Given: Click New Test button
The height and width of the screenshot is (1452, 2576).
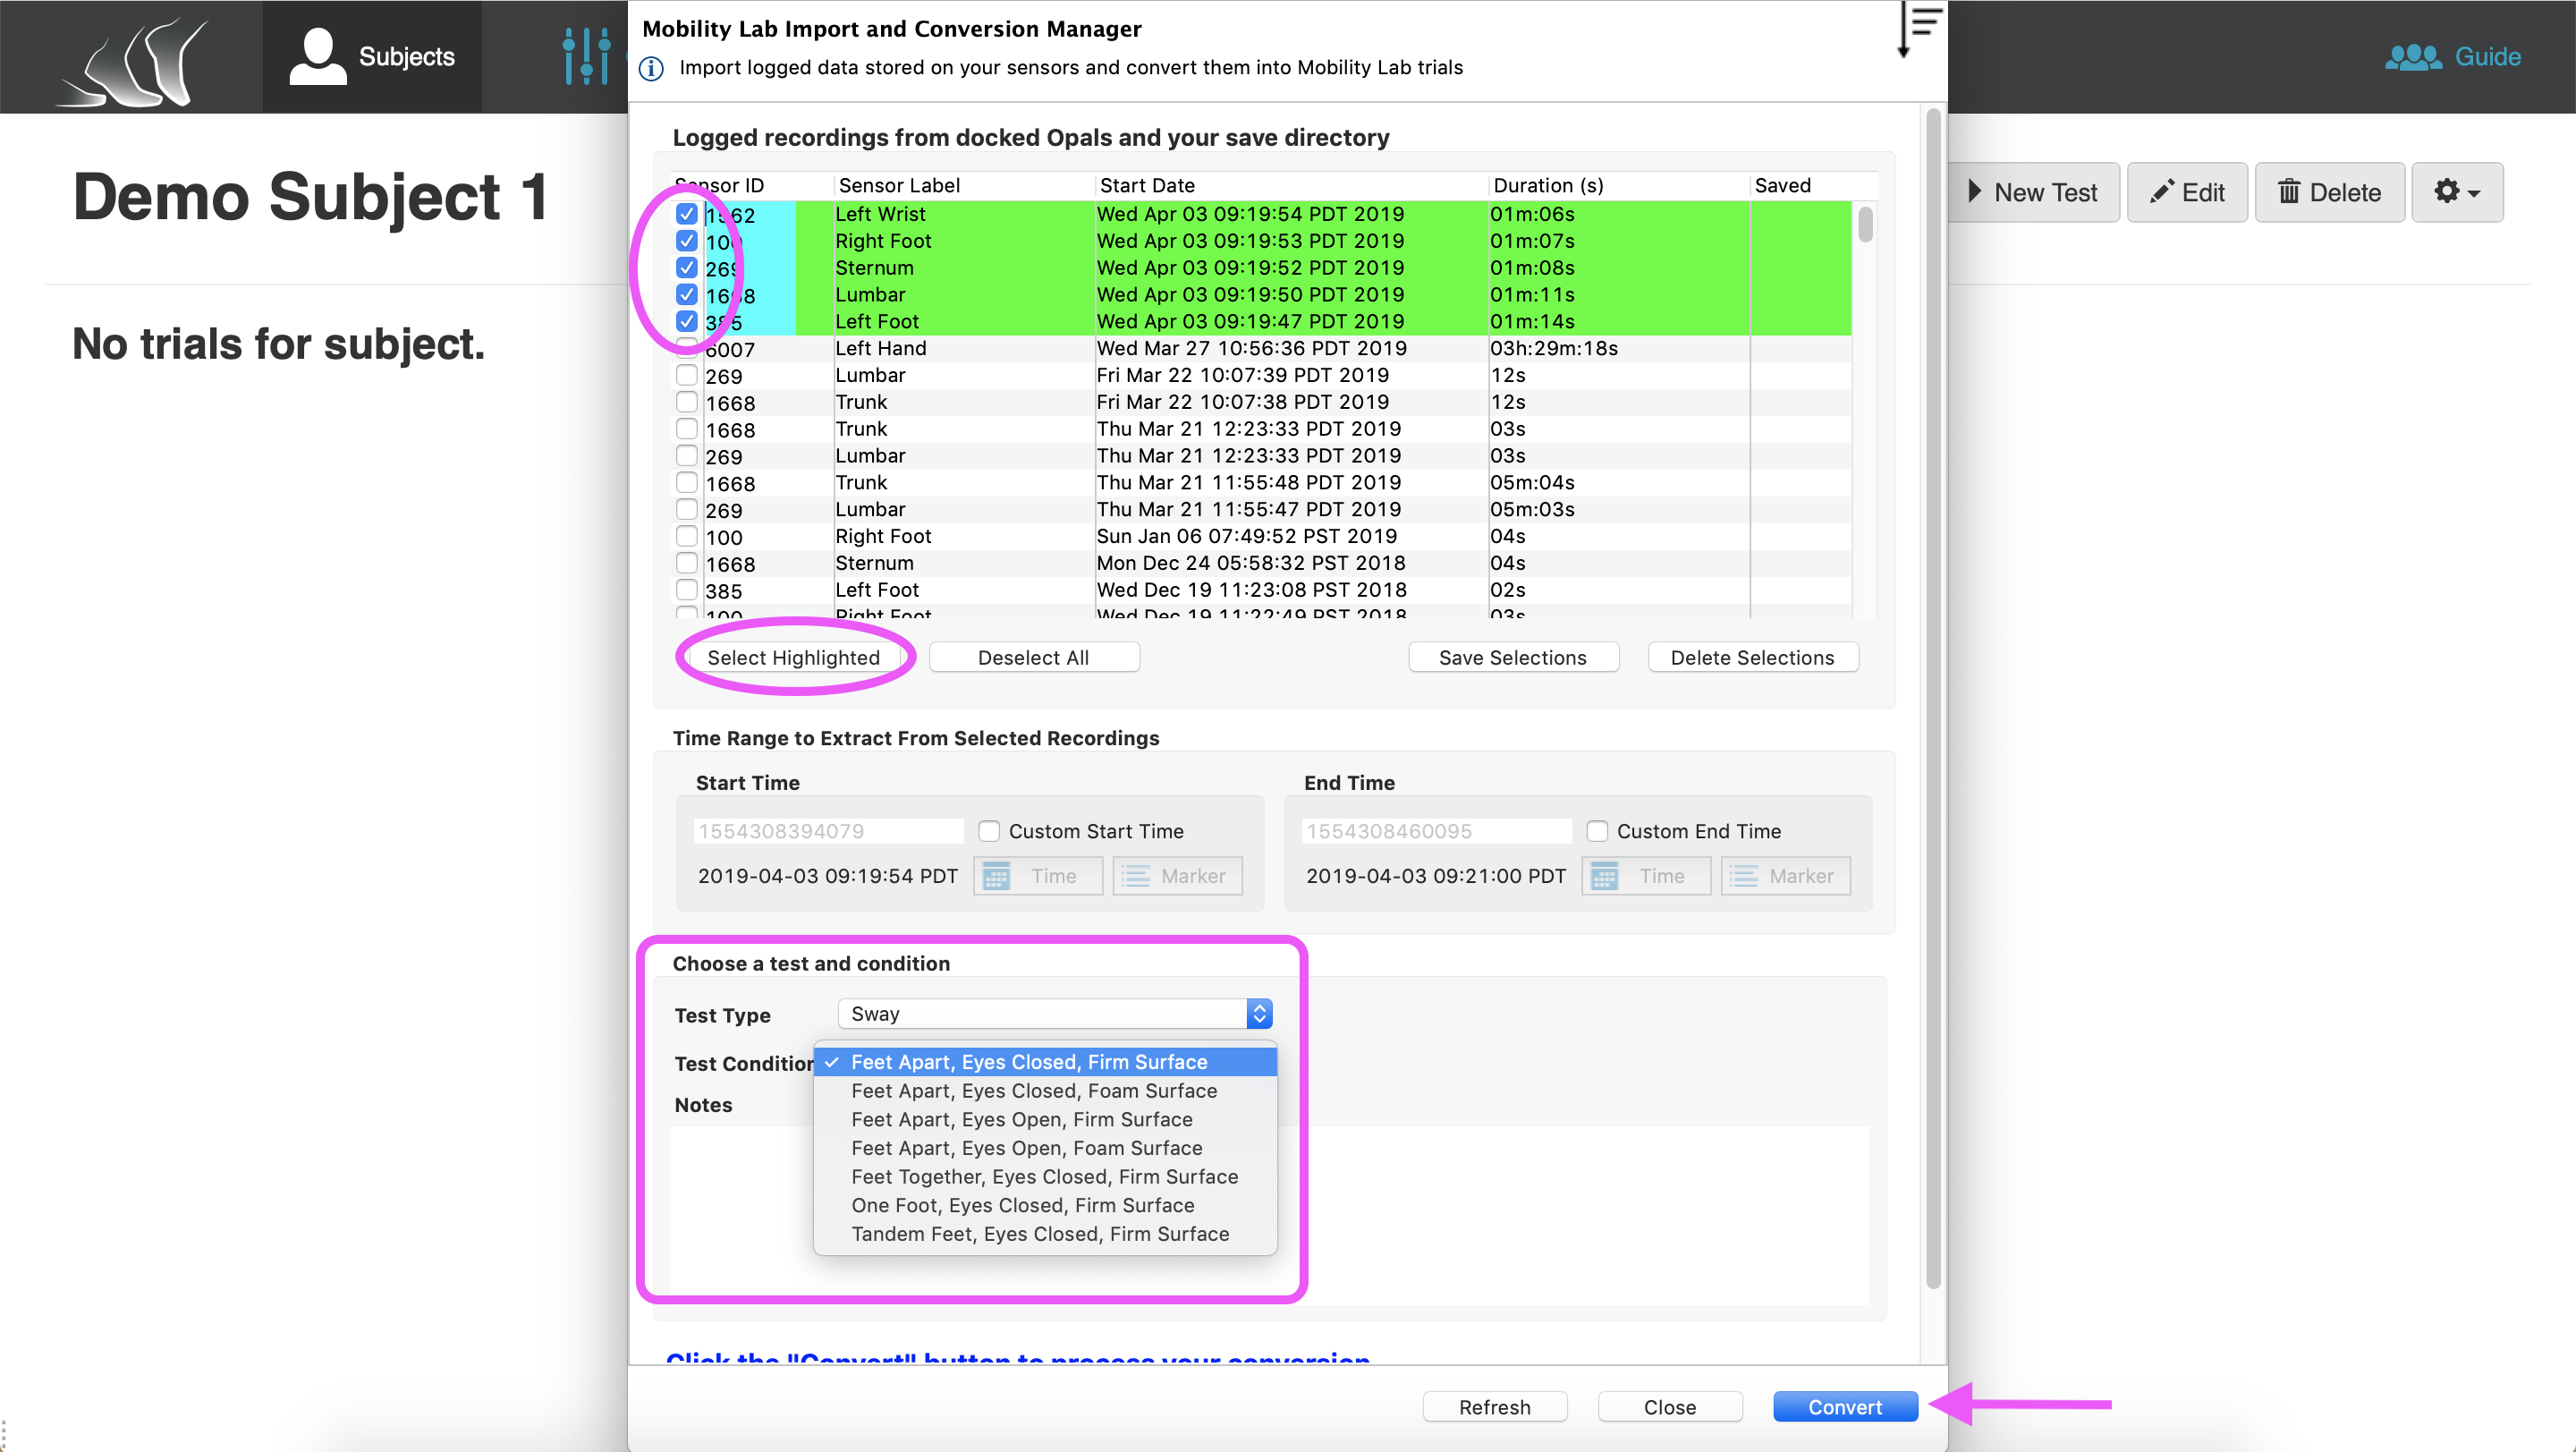Looking at the screenshot, I should click(x=2032, y=192).
